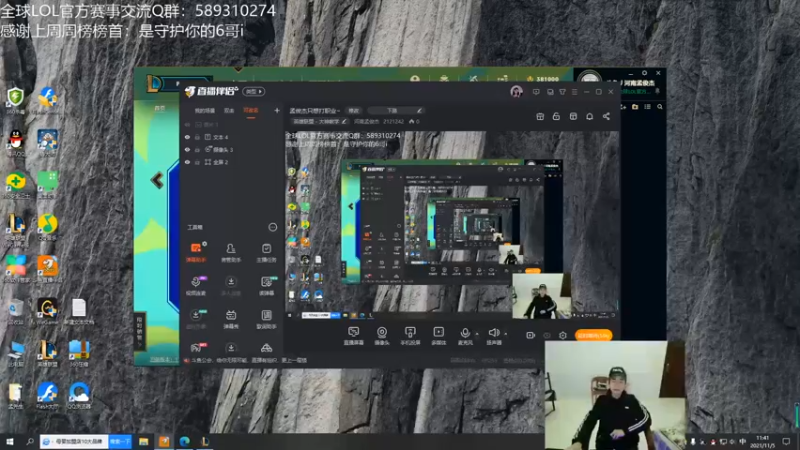
Task: Click the 麦克风 microphone icon
Action: tap(465, 333)
